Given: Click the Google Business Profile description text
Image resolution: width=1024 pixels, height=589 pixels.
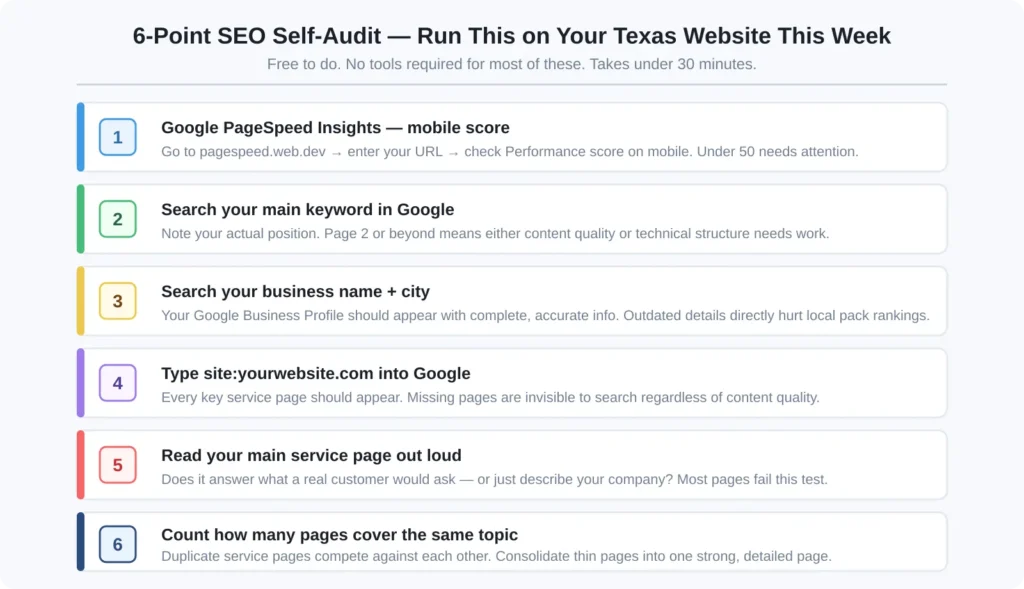Looking at the screenshot, I should pyautogui.click(x=545, y=315).
